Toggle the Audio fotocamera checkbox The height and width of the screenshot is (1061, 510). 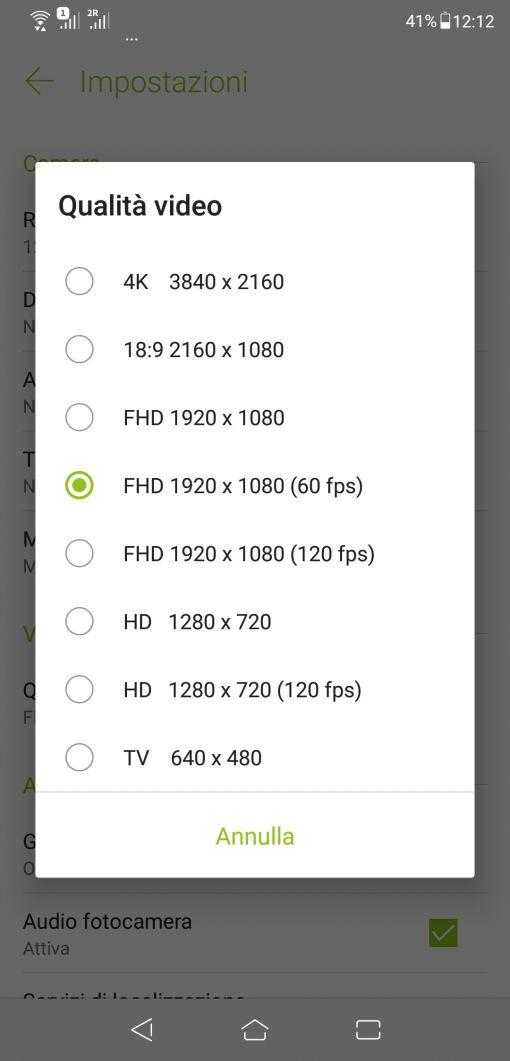pyautogui.click(x=443, y=933)
